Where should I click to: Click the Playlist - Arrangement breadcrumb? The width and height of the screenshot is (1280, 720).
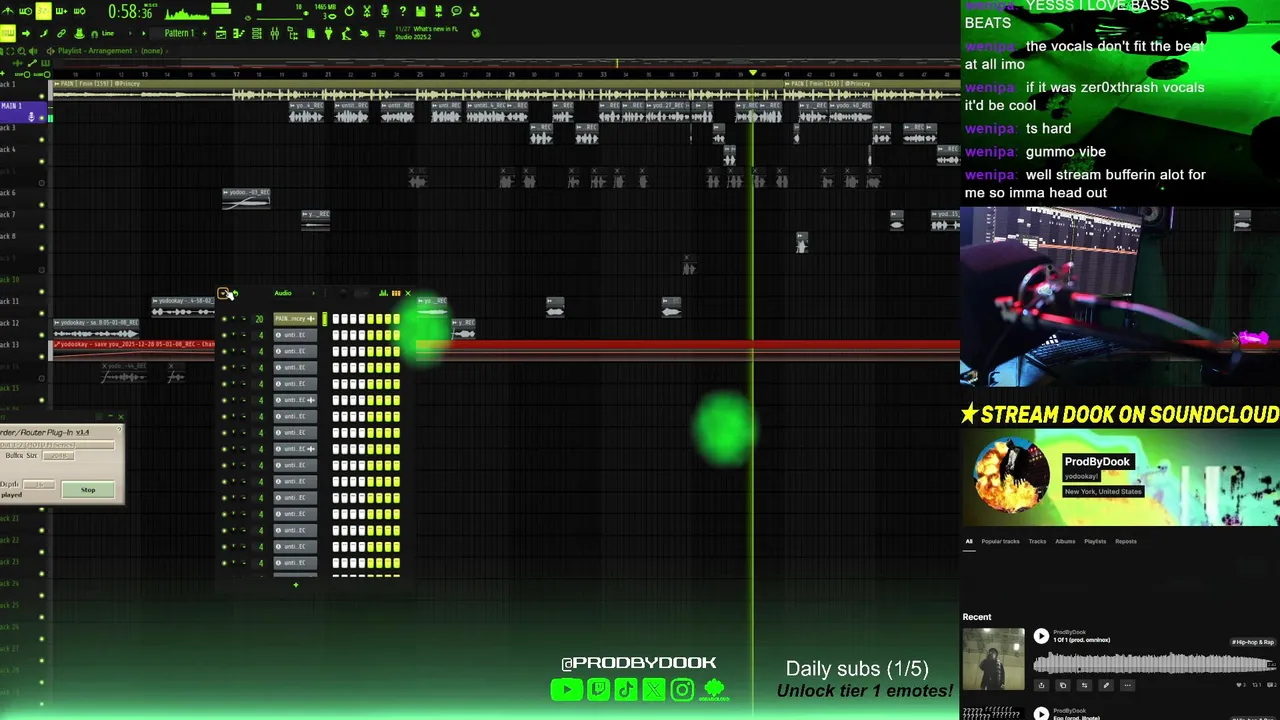[x=95, y=51]
